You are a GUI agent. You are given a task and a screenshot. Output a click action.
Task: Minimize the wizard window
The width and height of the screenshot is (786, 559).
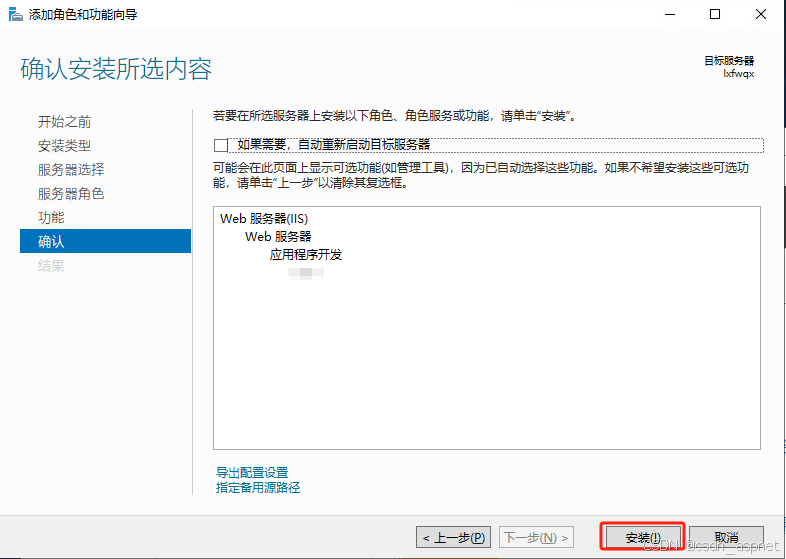pyautogui.click(x=670, y=15)
